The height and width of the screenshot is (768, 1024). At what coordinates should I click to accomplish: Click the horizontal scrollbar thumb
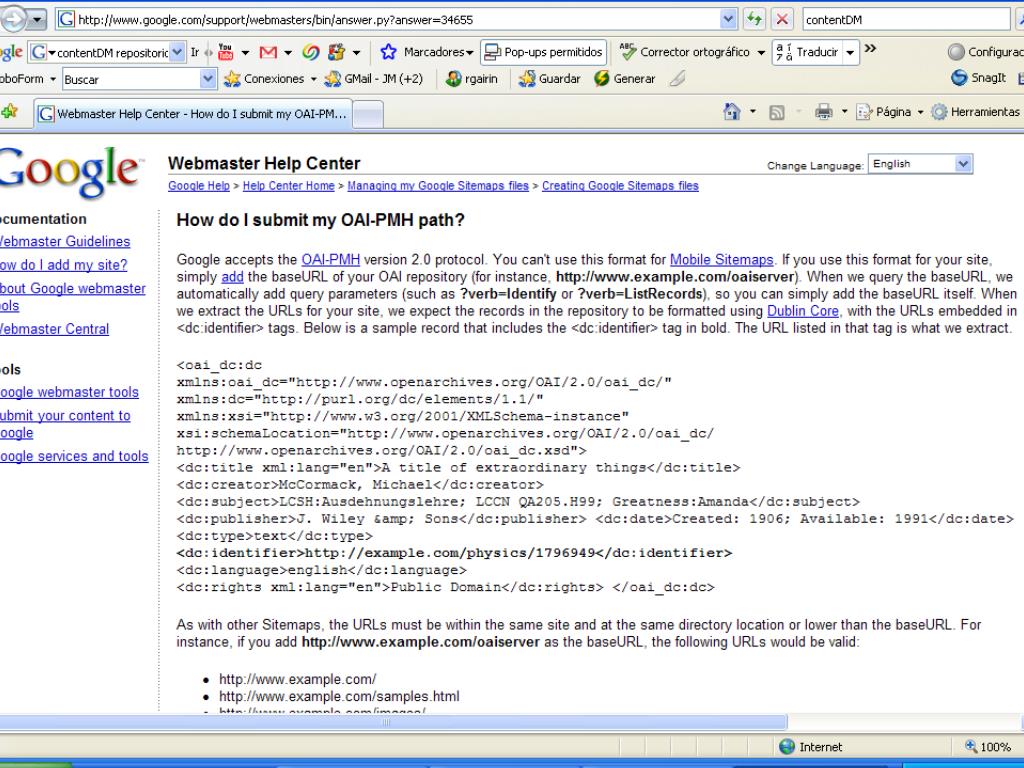coord(393,722)
